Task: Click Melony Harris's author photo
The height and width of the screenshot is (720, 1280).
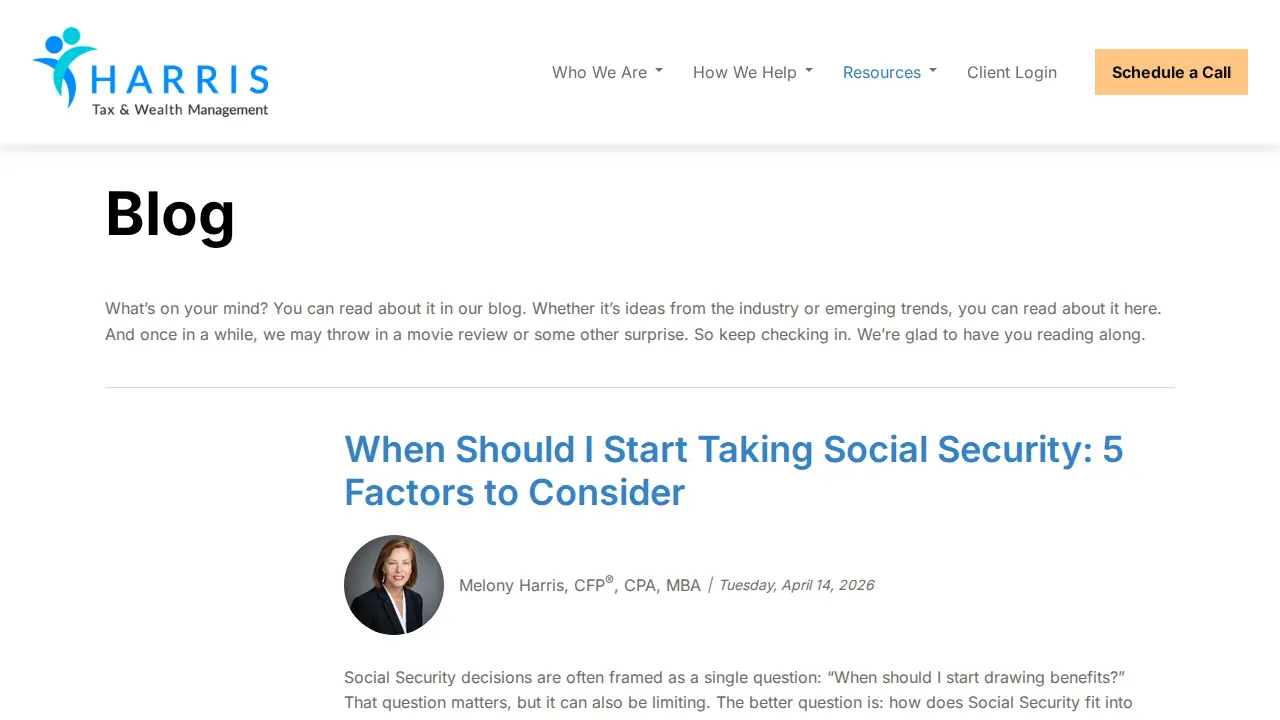Action: (x=394, y=585)
